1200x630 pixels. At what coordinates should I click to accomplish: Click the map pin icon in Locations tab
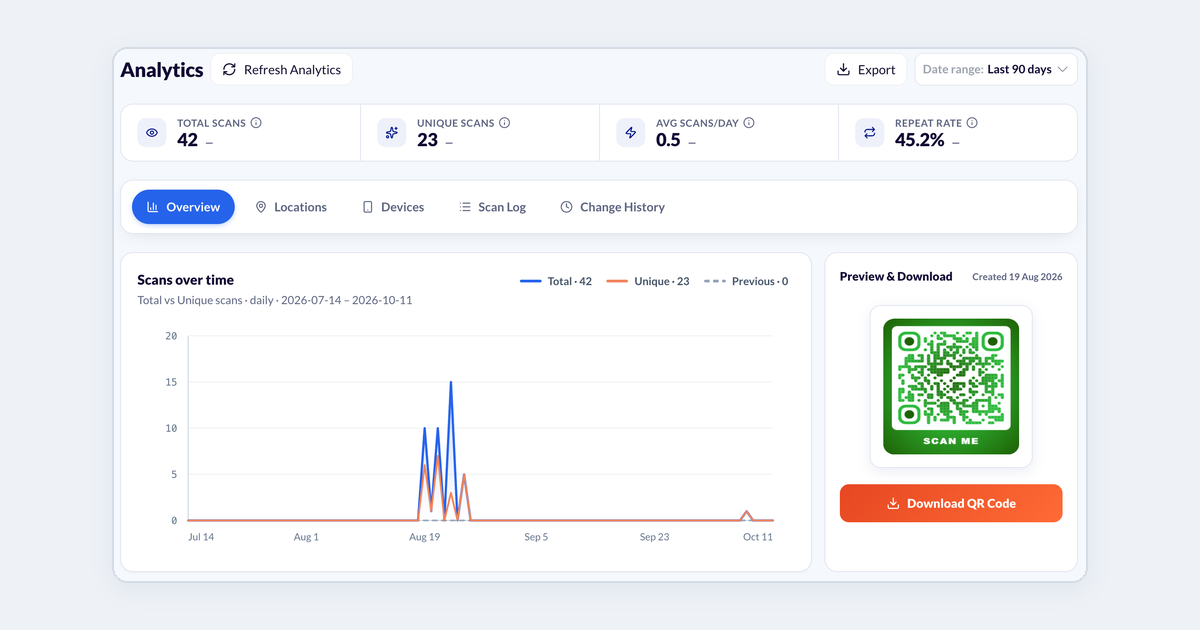pyautogui.click(x=261, y=207)
